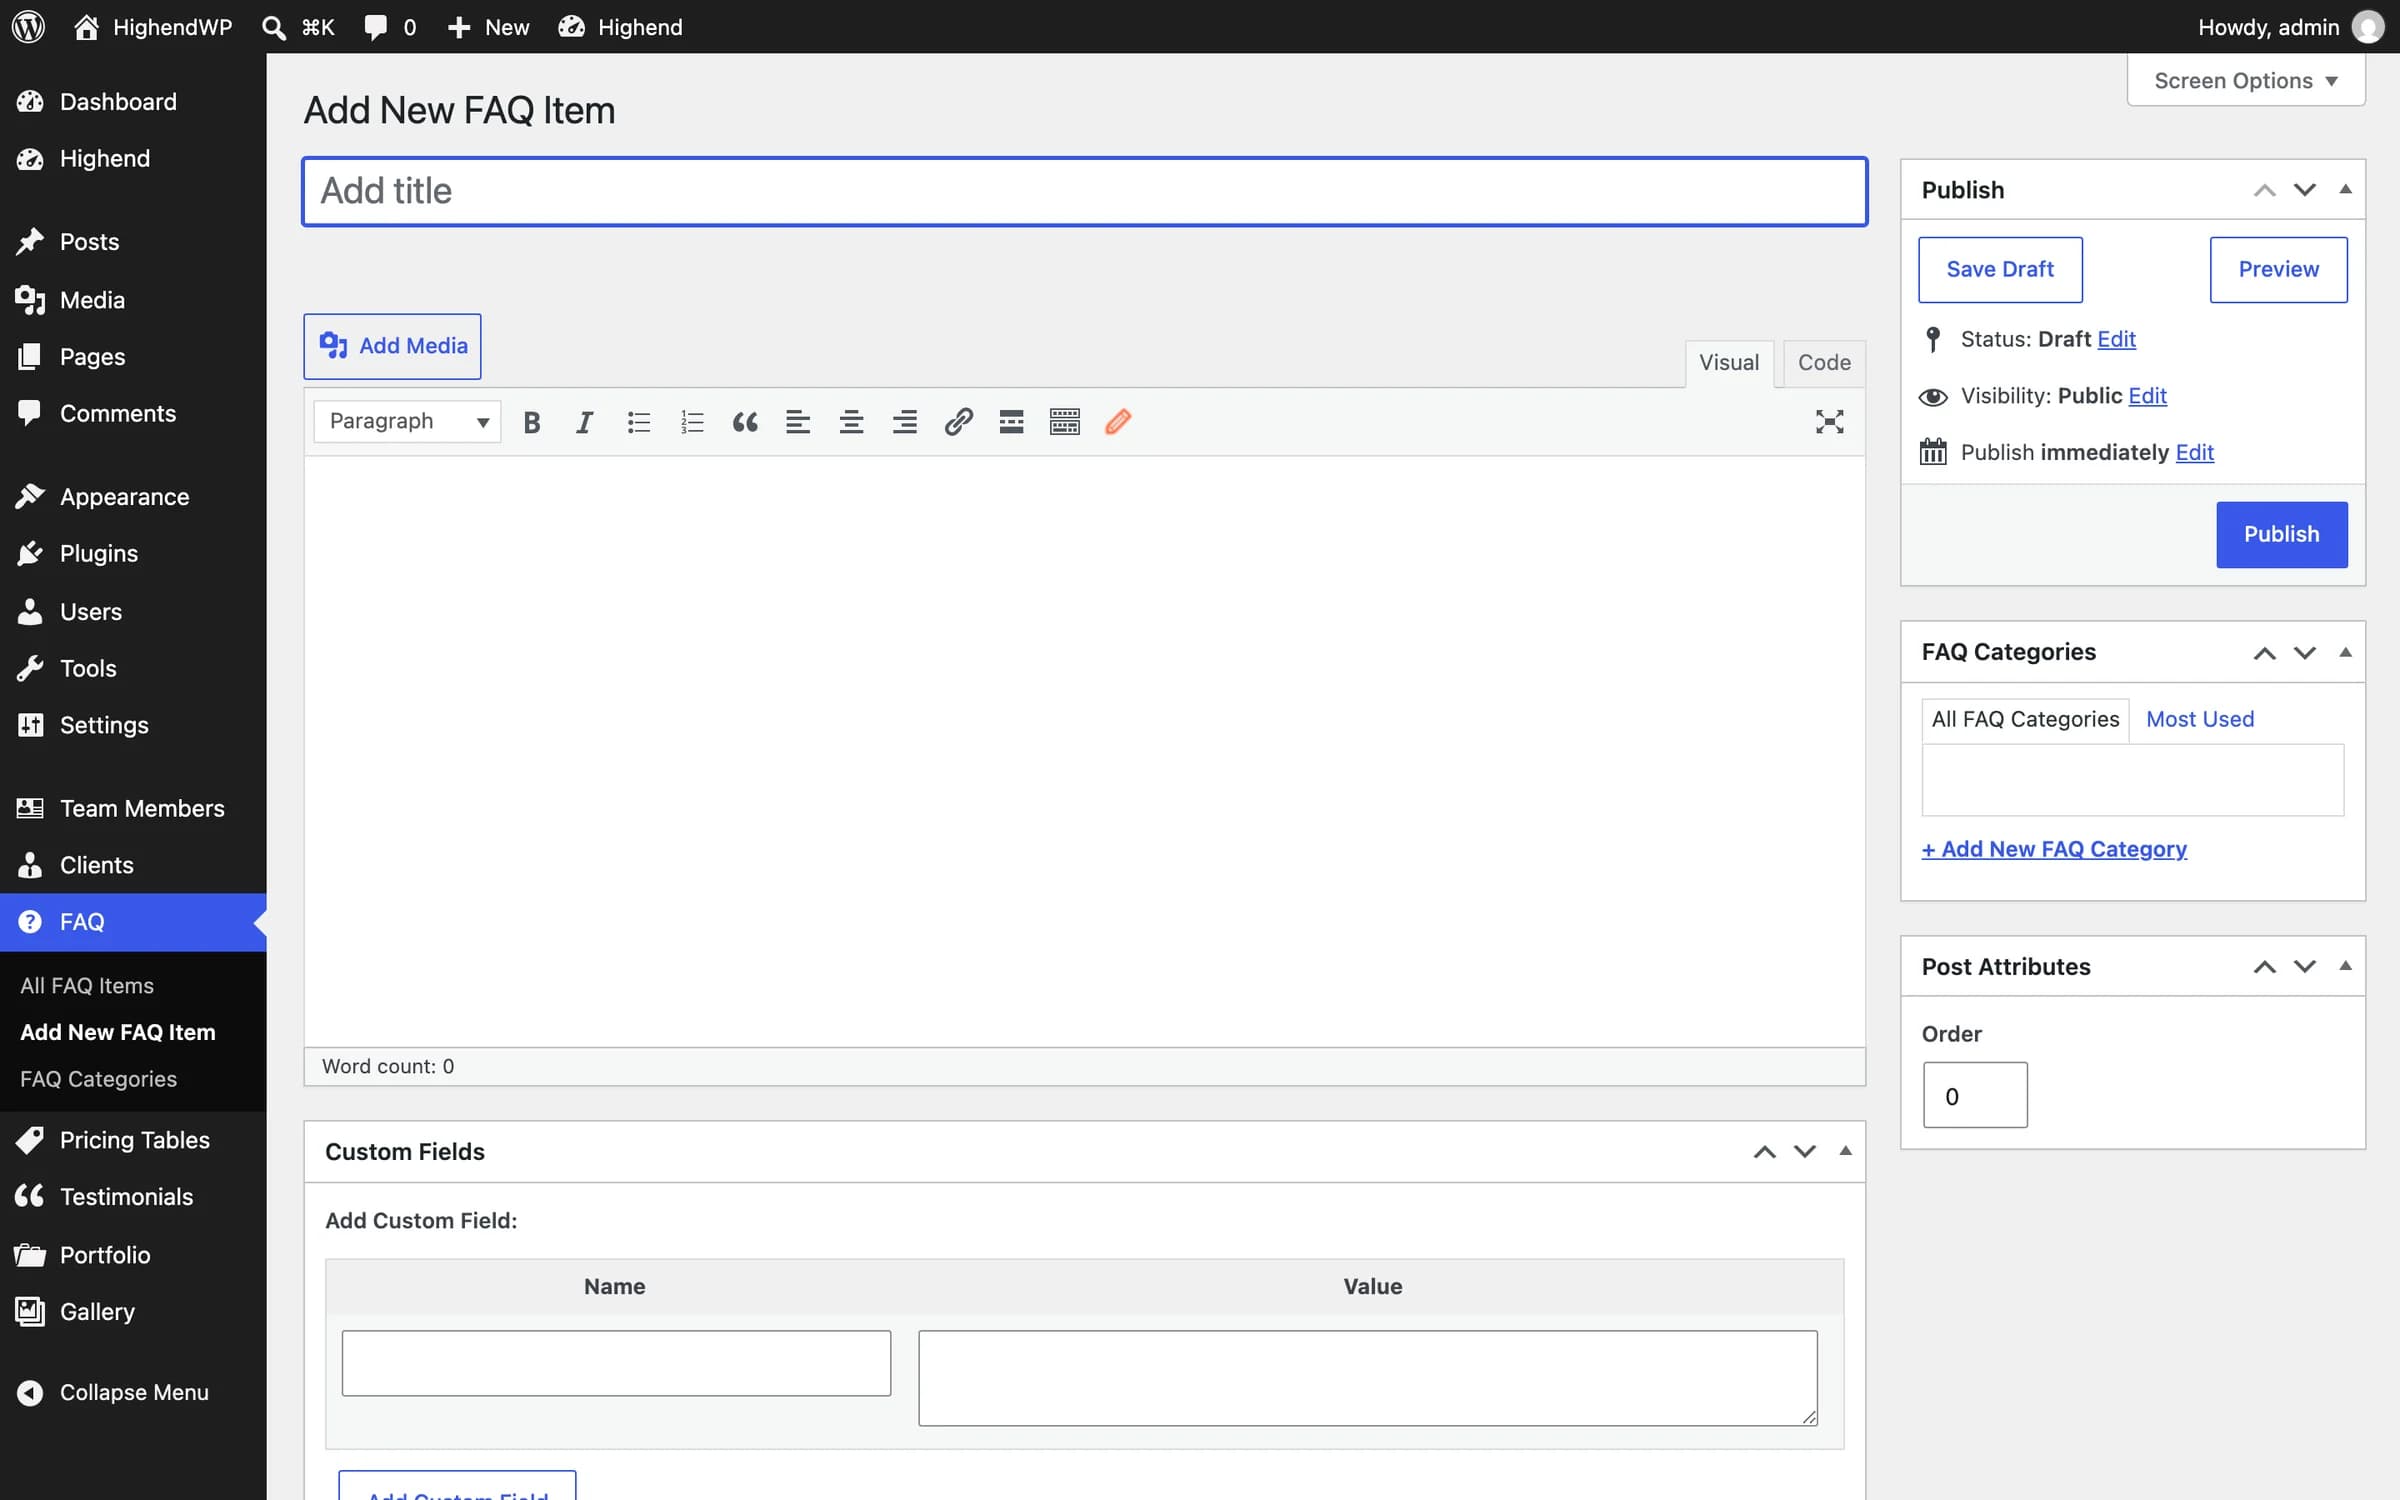Switch to the Visual editor tab
The width and height of the screenshot is (2400, 1500).
[x=1729, y=363]
